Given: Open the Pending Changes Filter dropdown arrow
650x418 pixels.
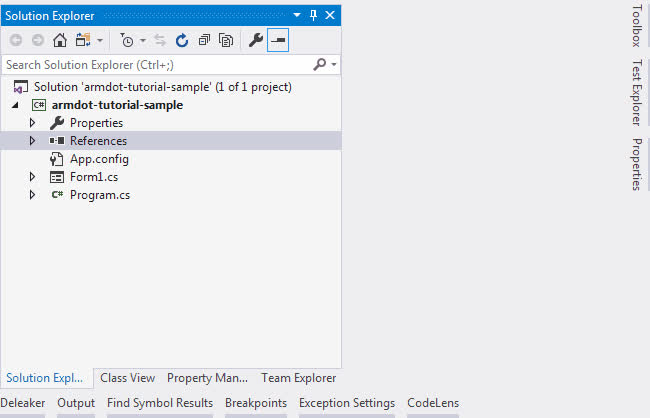Looking at the screenshot, I should click(x=143, y=41).
